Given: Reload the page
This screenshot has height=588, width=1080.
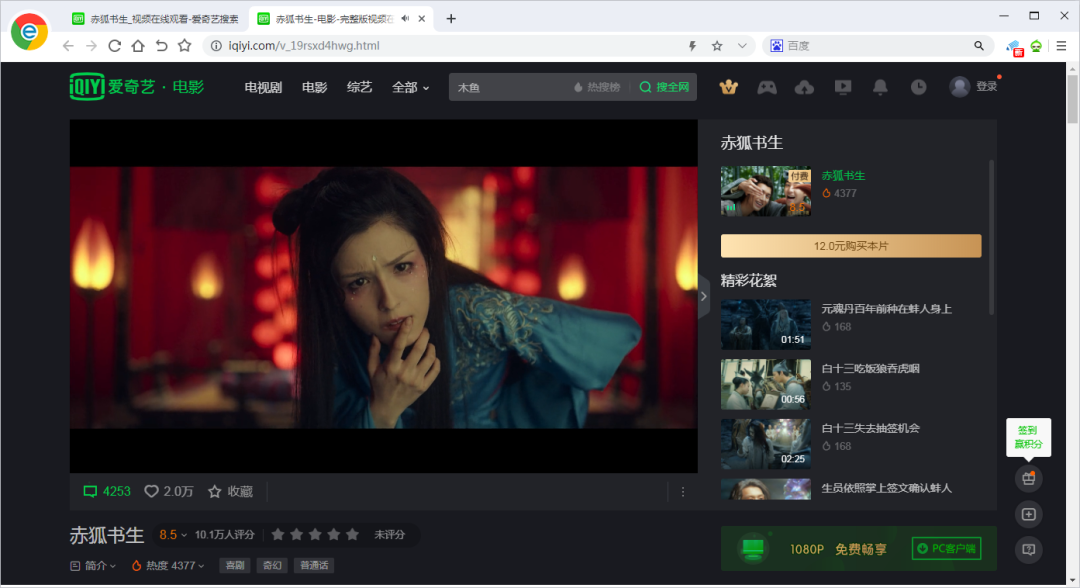Looking at the screenshot, I should (114, 45).
